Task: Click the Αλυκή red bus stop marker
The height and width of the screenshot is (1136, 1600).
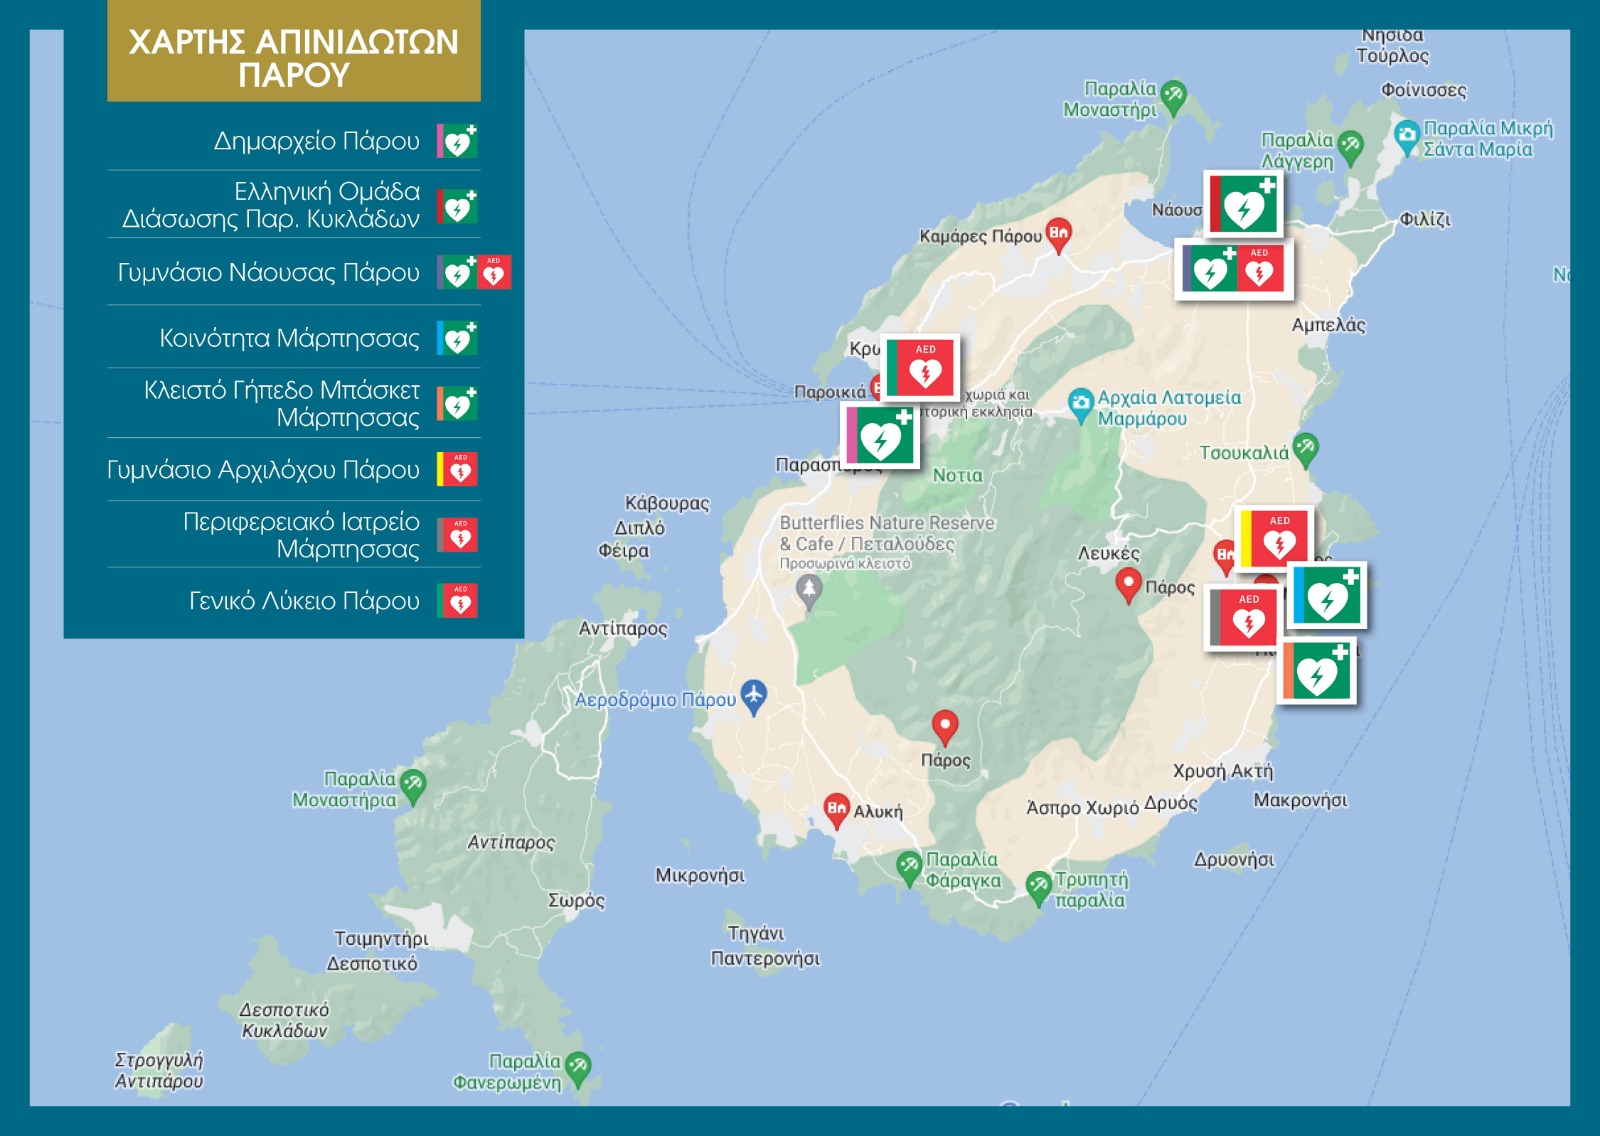Action: pyautogui.click(x=836, y=809)
